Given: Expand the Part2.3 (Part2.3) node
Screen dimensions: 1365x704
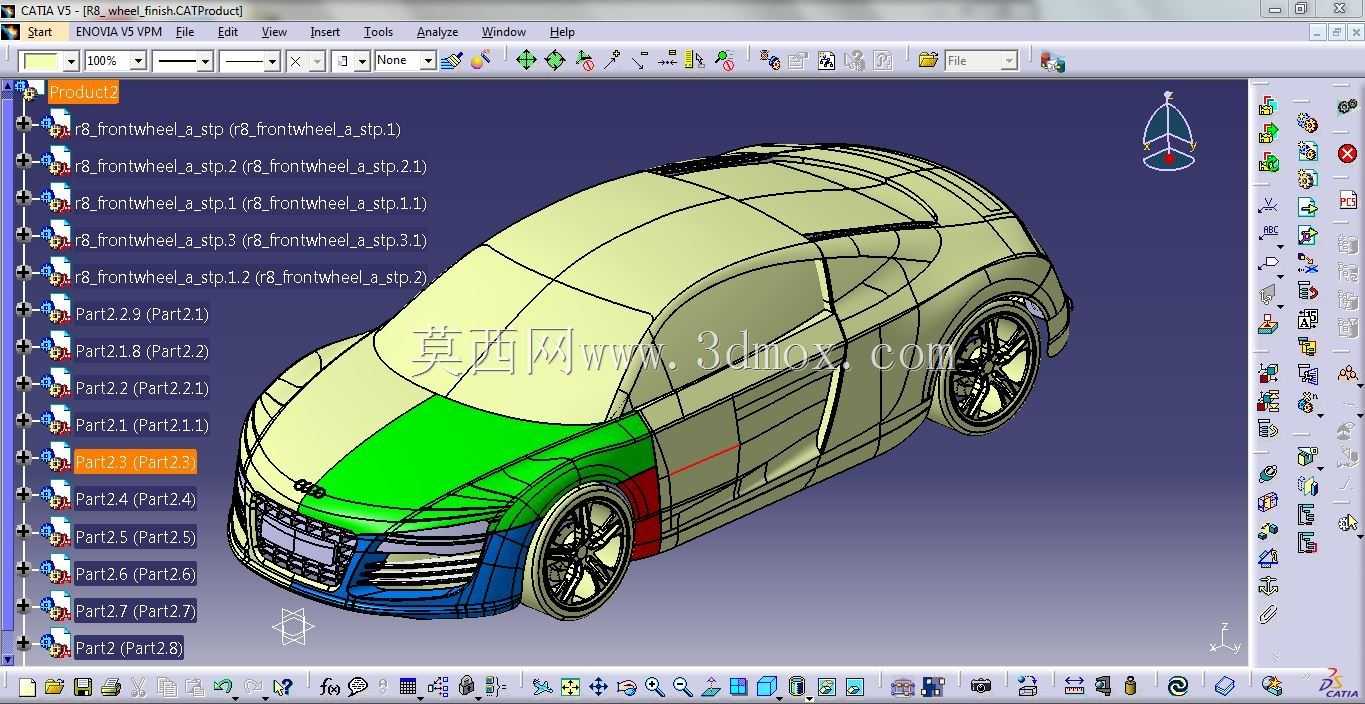Looking at the screenshot, I should (x=23, y=457).
